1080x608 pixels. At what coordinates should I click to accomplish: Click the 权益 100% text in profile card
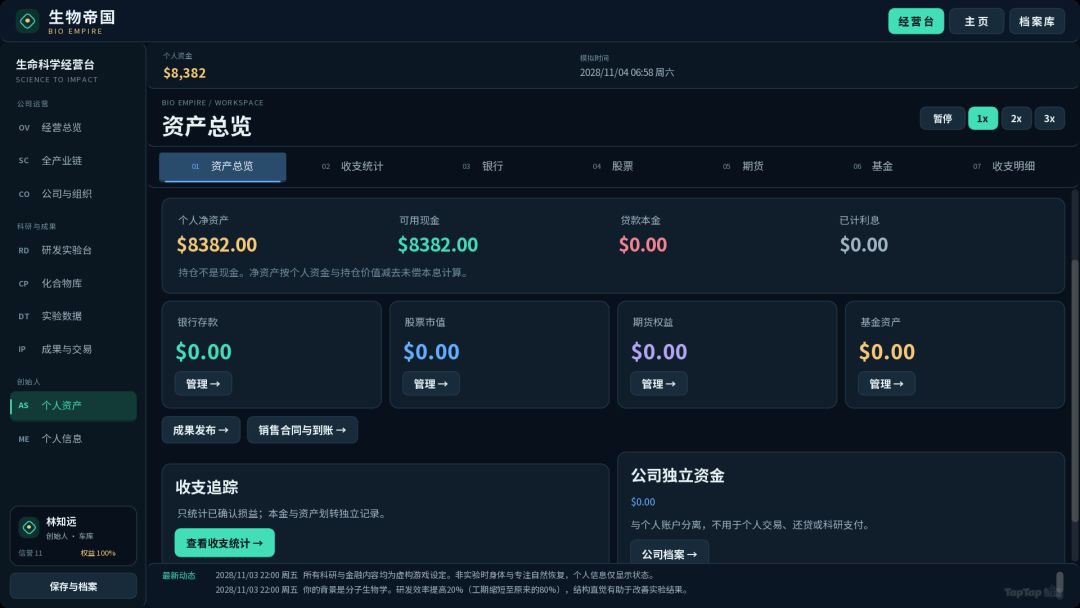pos(98,553)
